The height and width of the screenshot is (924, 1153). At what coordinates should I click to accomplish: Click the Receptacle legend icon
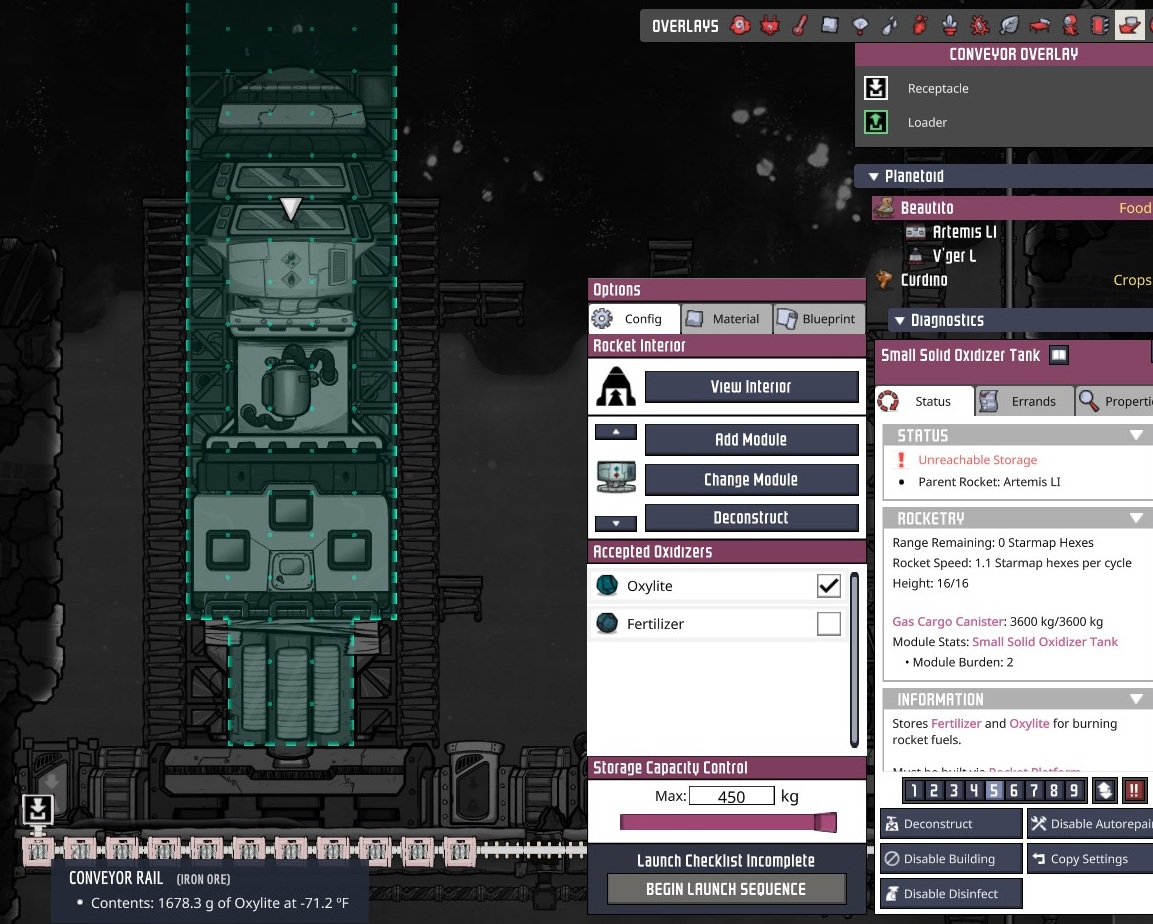click(876, 88)
